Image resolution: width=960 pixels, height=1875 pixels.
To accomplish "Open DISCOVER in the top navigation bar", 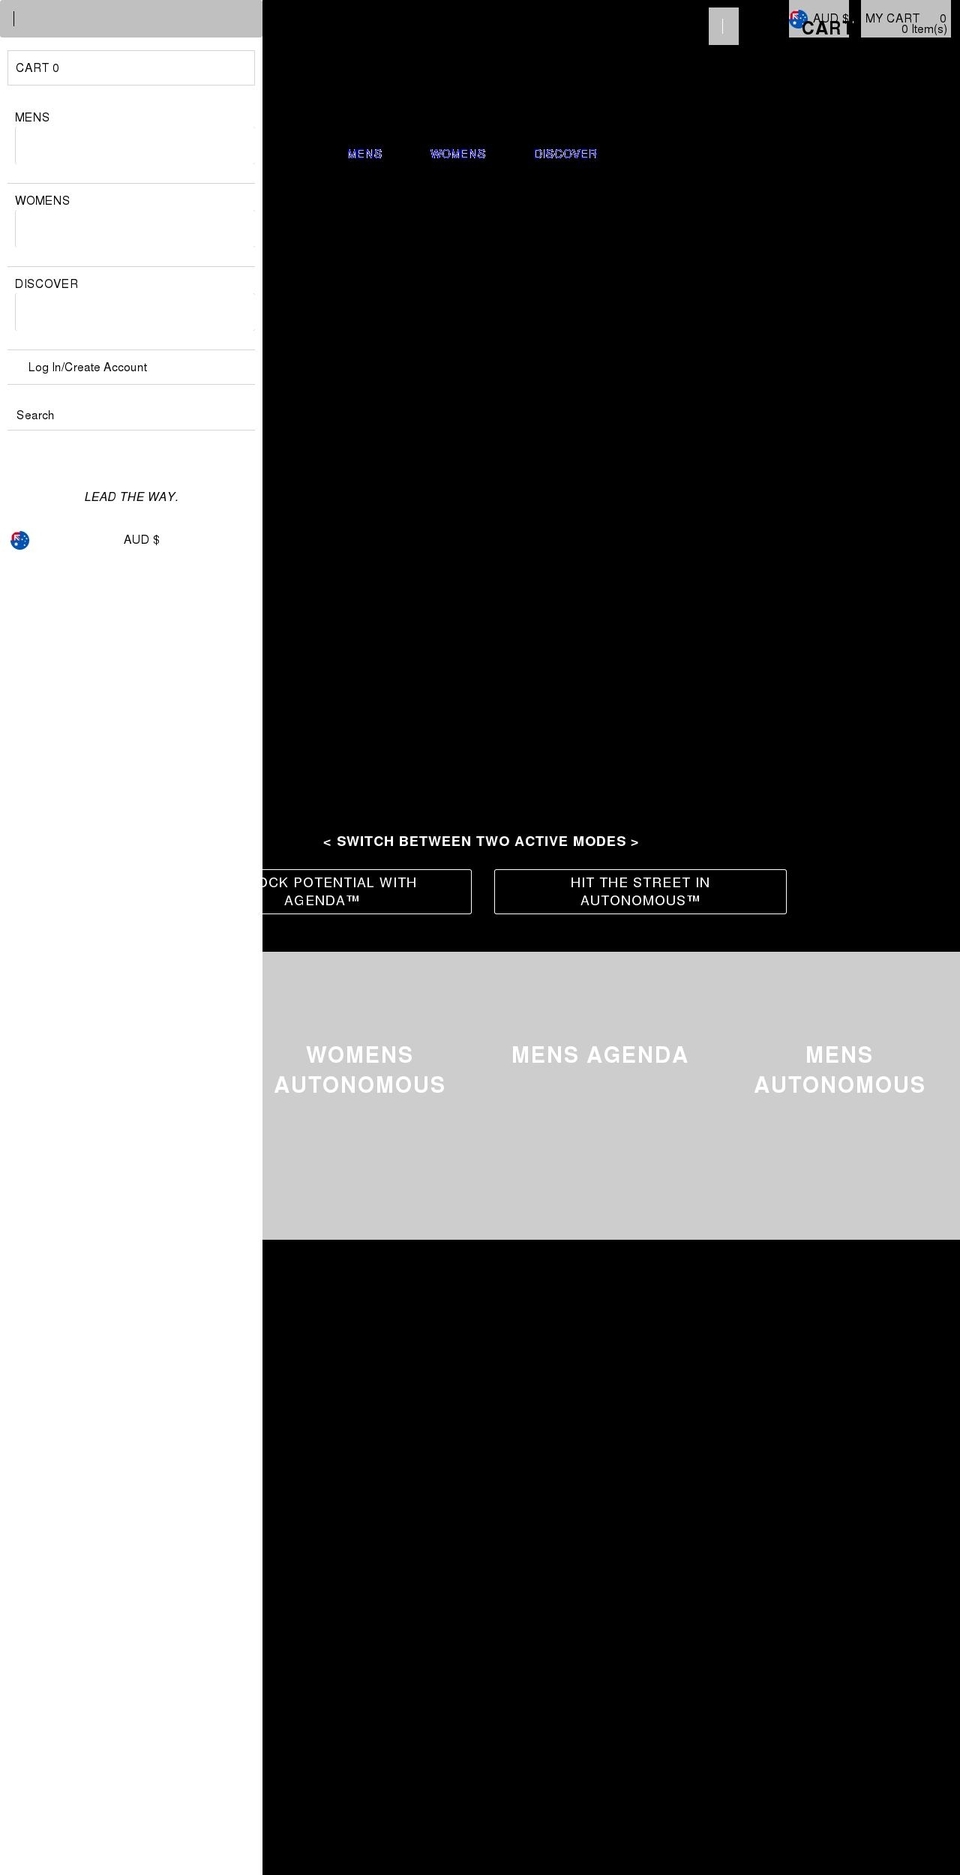I will click(565, 154).
